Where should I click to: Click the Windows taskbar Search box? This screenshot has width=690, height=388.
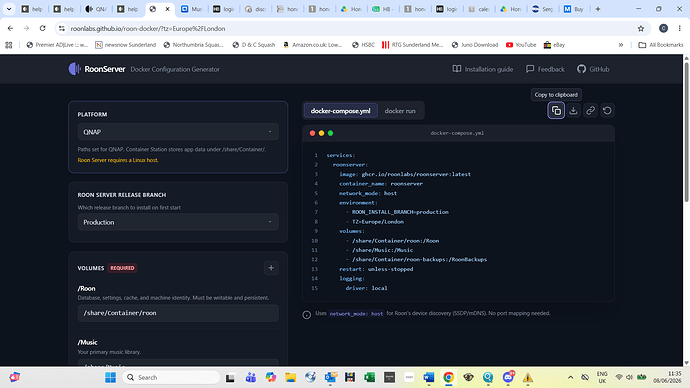[x=171, y=377]
